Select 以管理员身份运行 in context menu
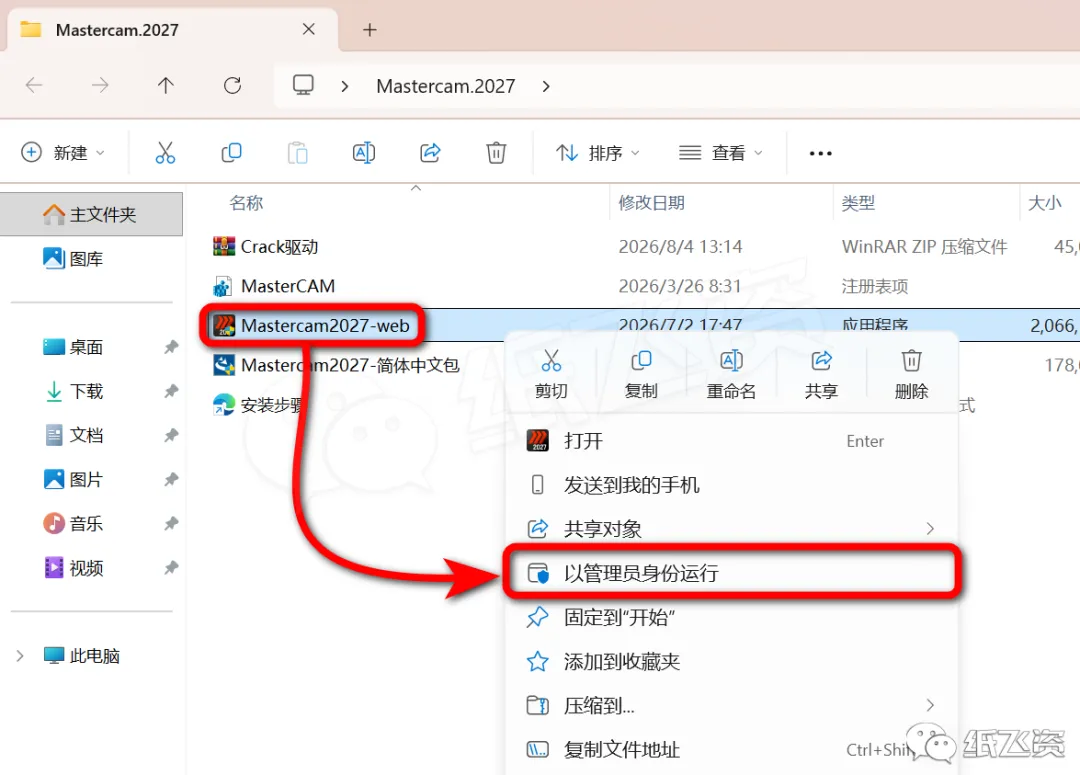Viewport: 1080px width, 775px height. pyautogui.click(x=731, y=572)
